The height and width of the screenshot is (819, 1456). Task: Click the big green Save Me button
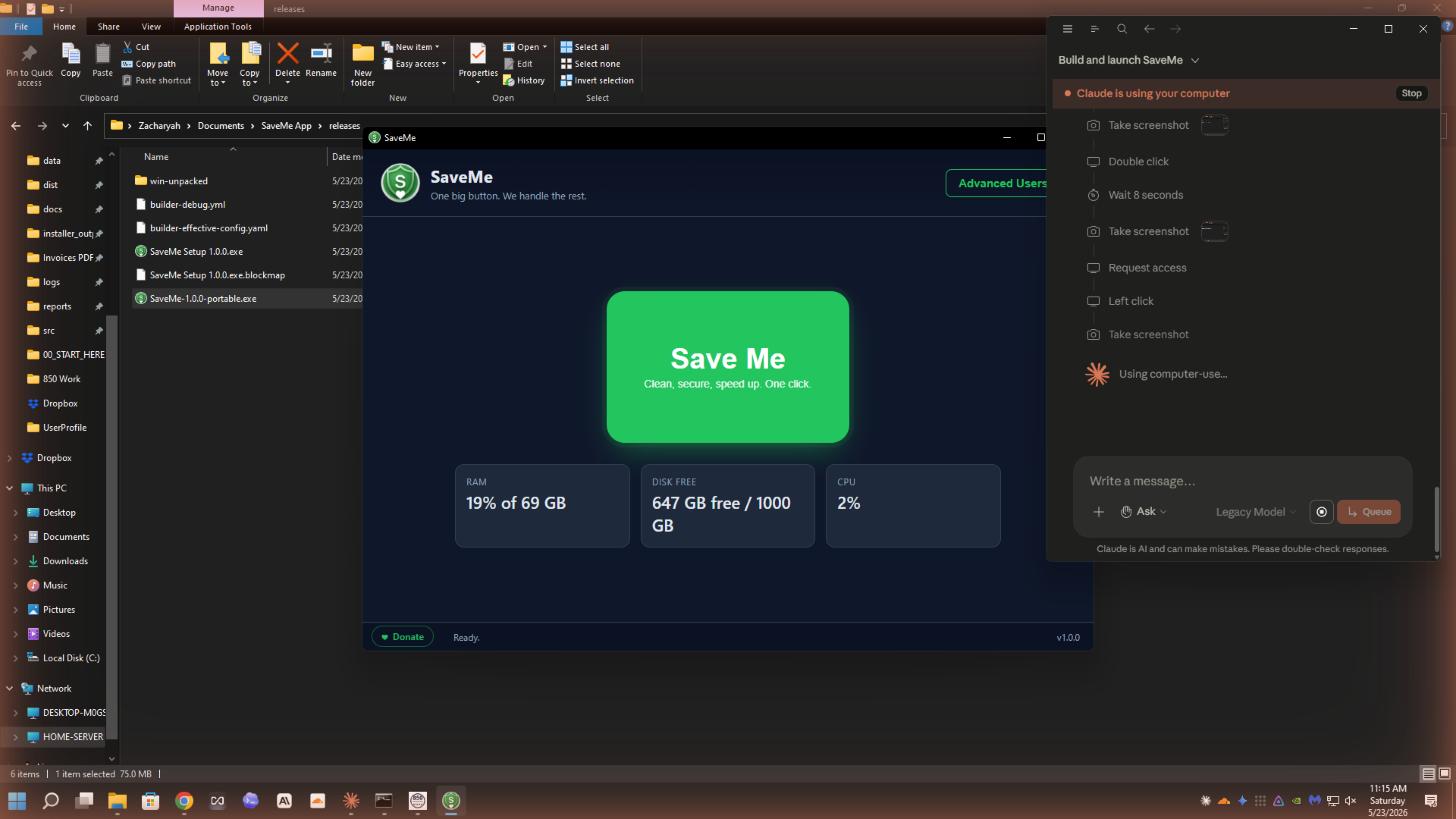click(728, 367)
